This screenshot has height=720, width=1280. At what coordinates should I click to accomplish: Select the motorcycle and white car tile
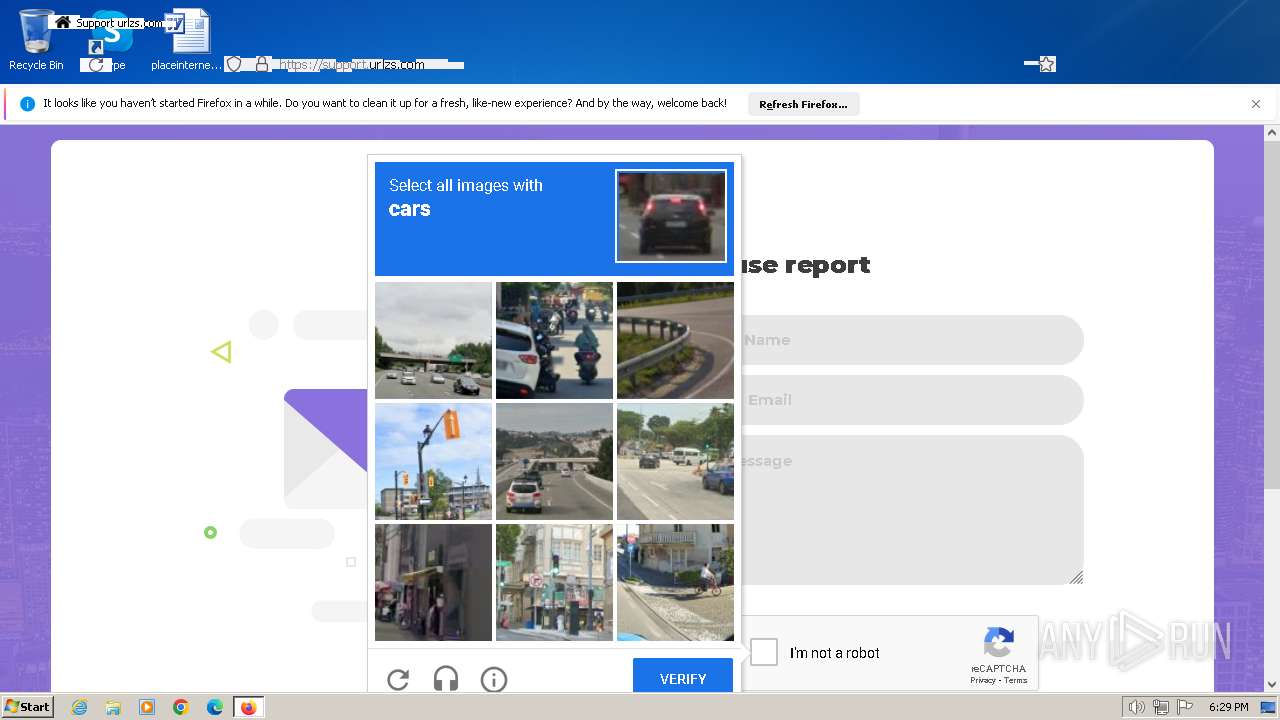click(x=554, y=340)
